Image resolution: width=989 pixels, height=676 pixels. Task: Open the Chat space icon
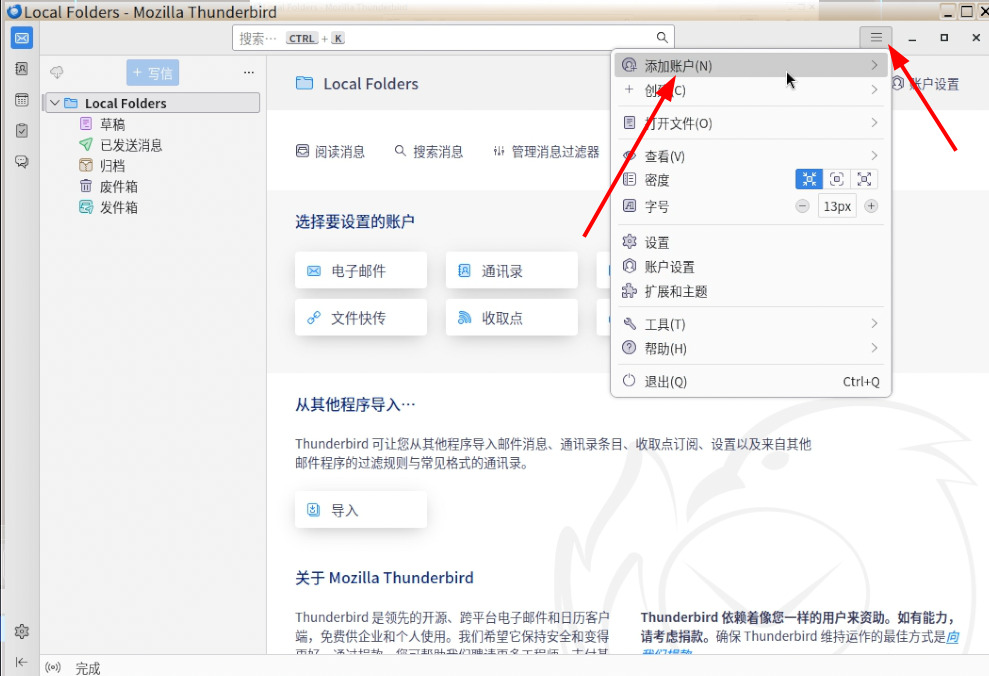pos(21,161)
